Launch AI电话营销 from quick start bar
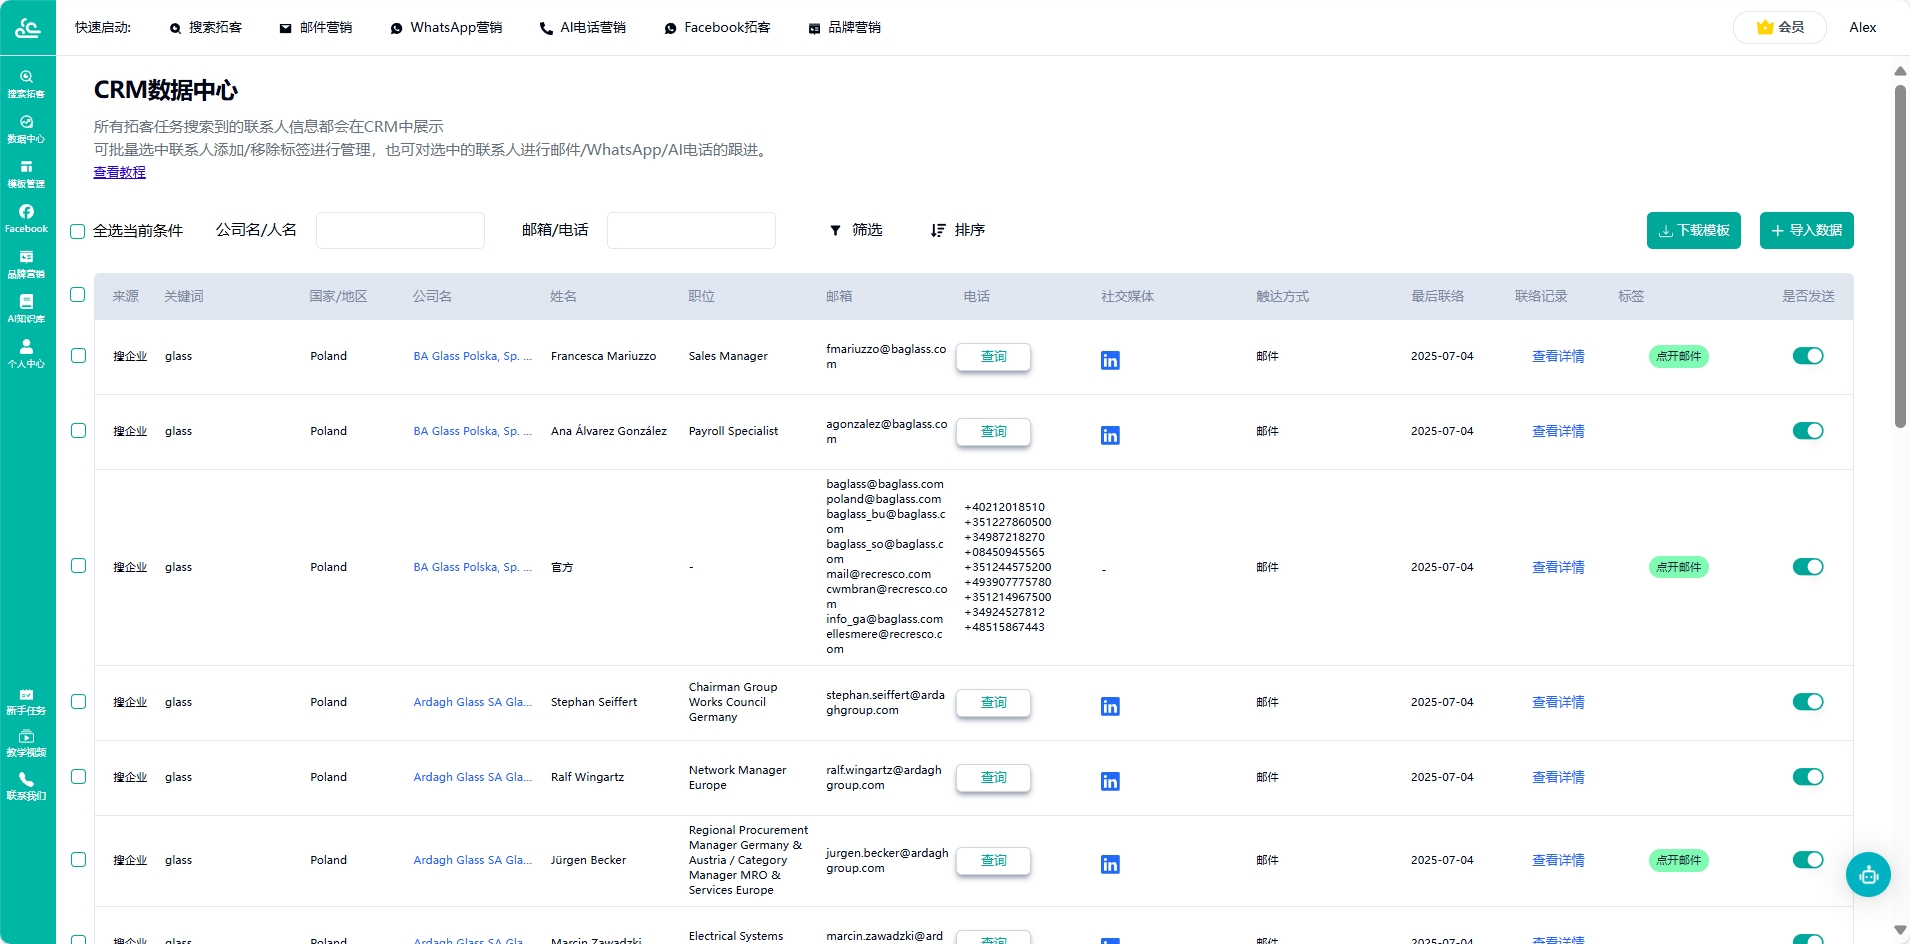 (583, 28)
